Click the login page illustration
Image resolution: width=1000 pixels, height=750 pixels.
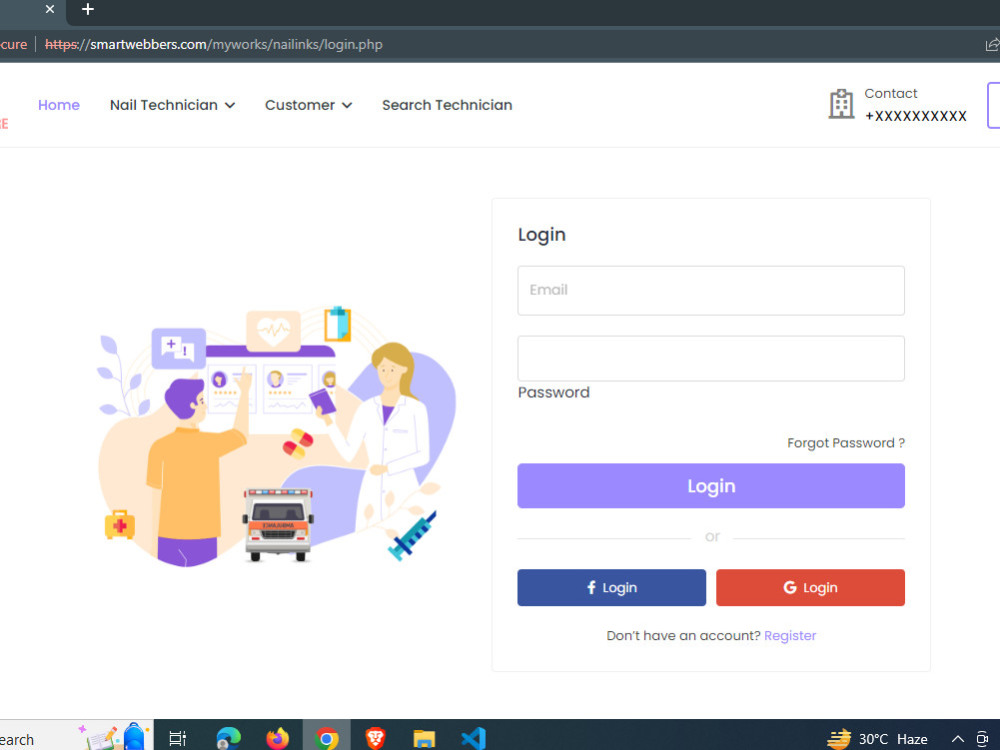tap(277, 437)
